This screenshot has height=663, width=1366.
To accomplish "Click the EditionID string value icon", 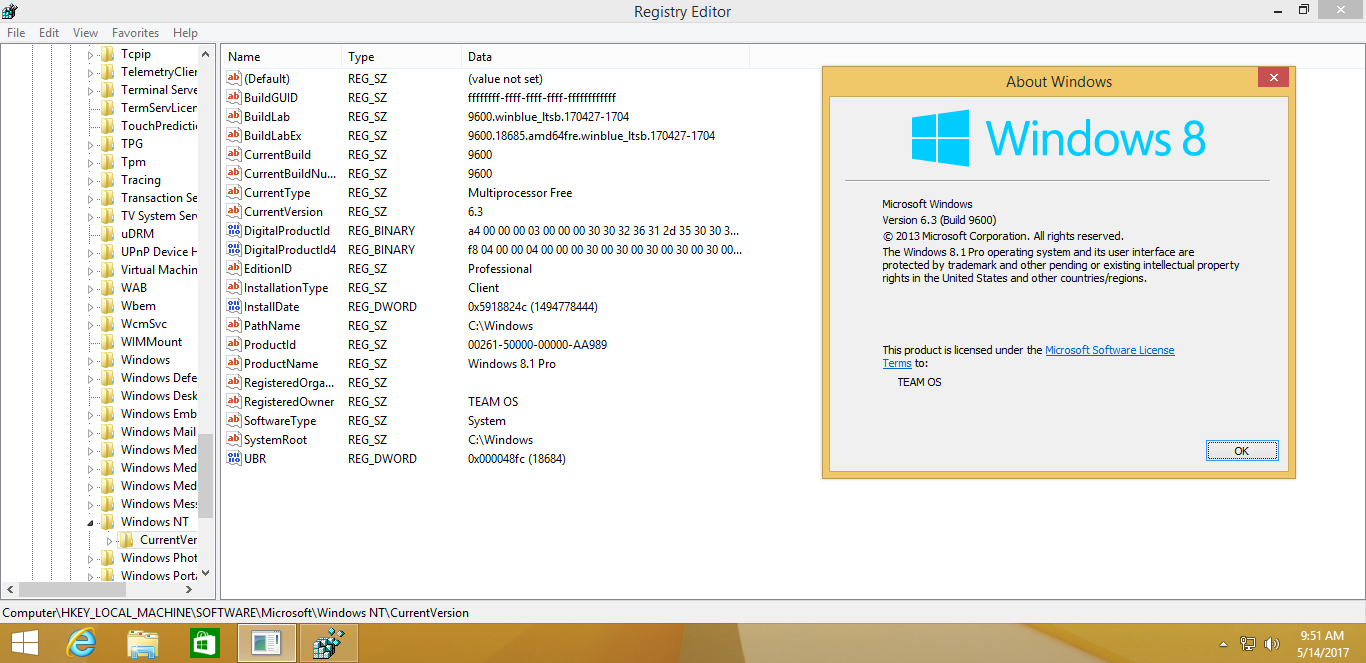I will point(234,269).
